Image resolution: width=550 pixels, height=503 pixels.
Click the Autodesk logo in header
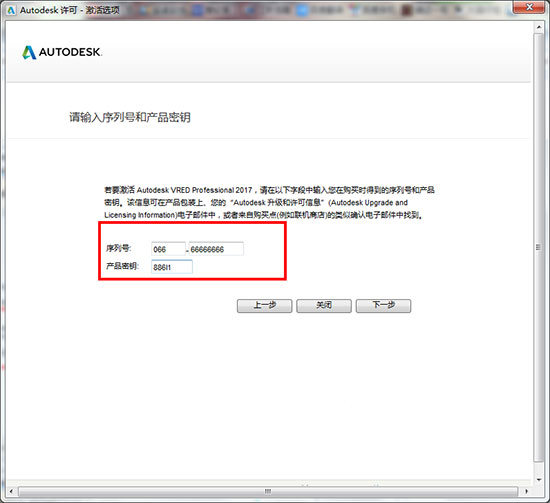tap(62, 52)
